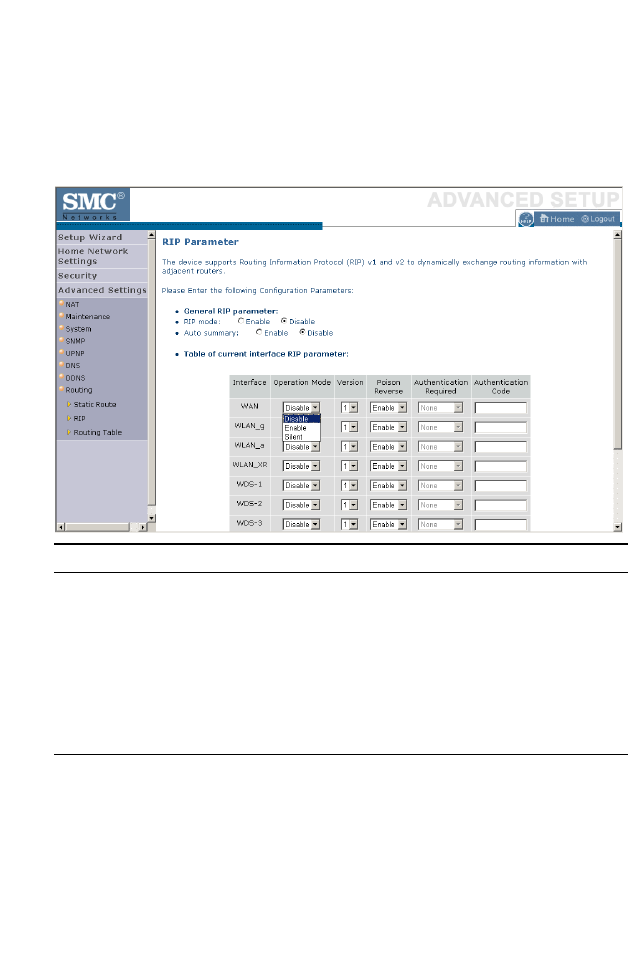The height and width of the screenshot is (972, 630).
Task: Open WLAN_XR Version dropdown
Action: tap(350, 466)
